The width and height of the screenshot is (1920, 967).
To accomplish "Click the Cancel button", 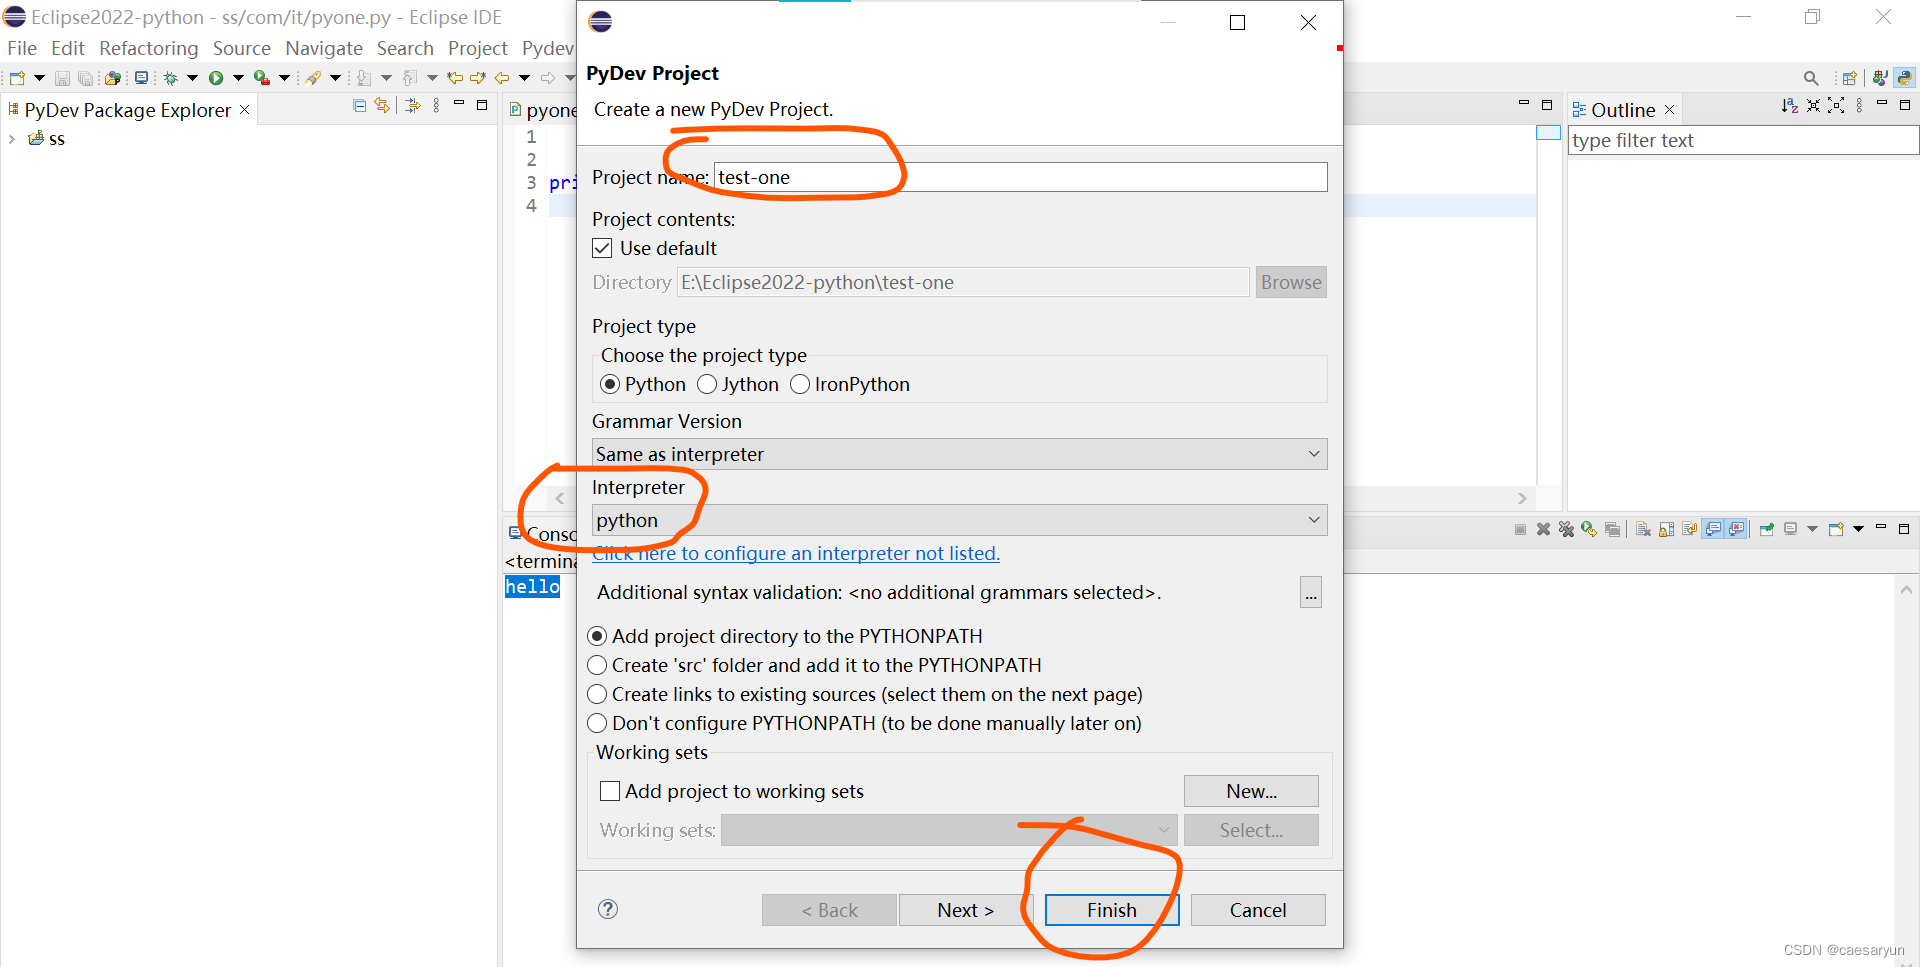I will [x=1258, y=910].
